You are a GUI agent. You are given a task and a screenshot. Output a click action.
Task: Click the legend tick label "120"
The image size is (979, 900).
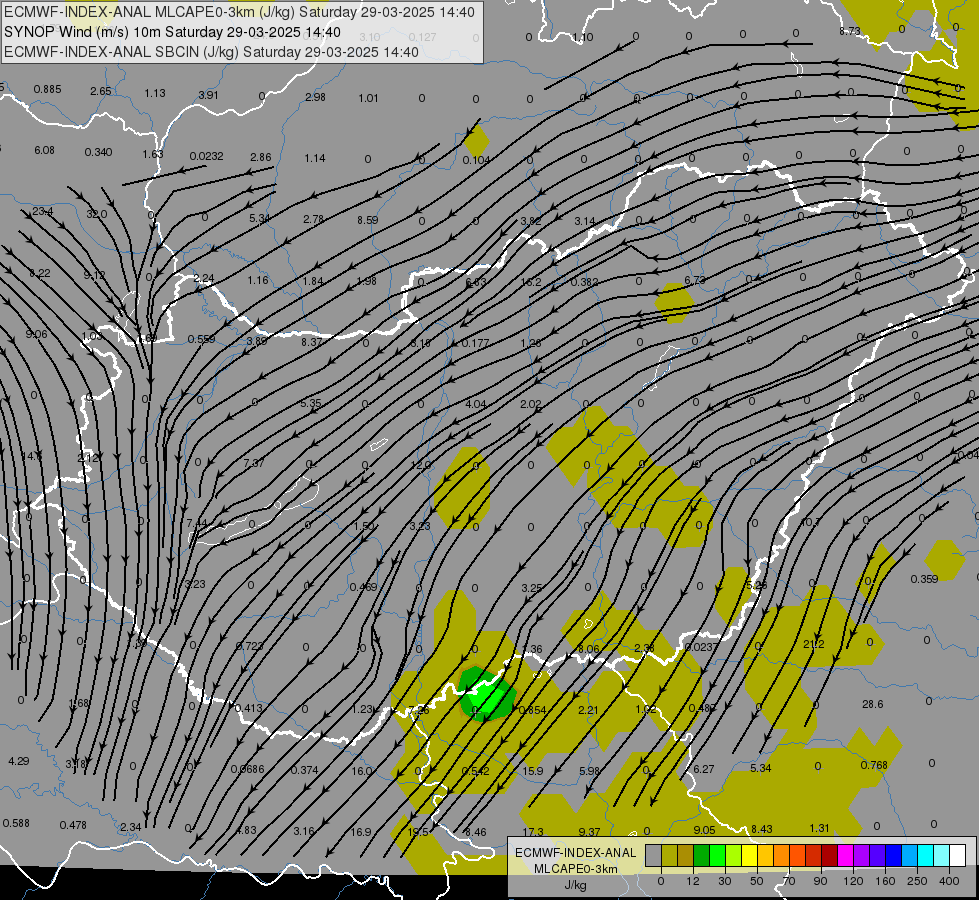coord(853,881)
